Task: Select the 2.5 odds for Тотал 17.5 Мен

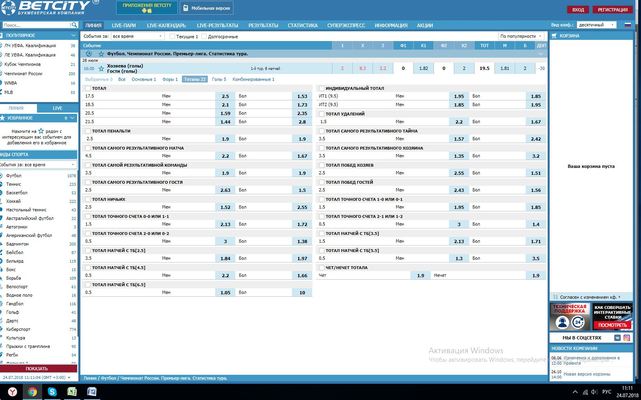Action: (x=225, y=96)
